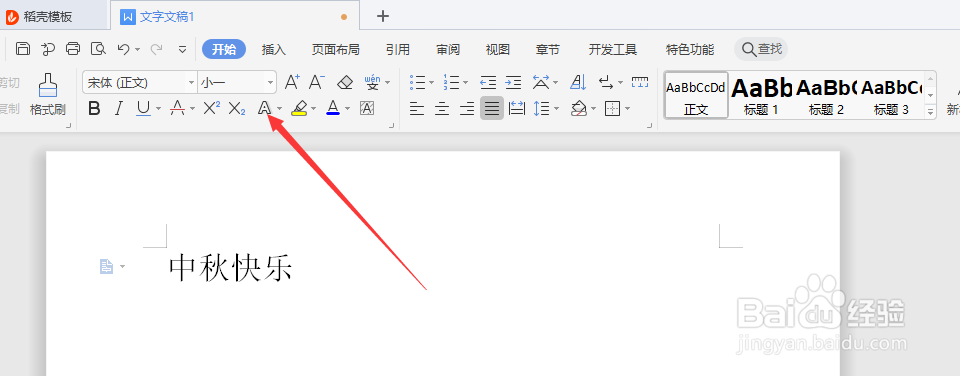Apply the 正文 style
The width and height of the screenshot is (960, 376).
point(696,96)
